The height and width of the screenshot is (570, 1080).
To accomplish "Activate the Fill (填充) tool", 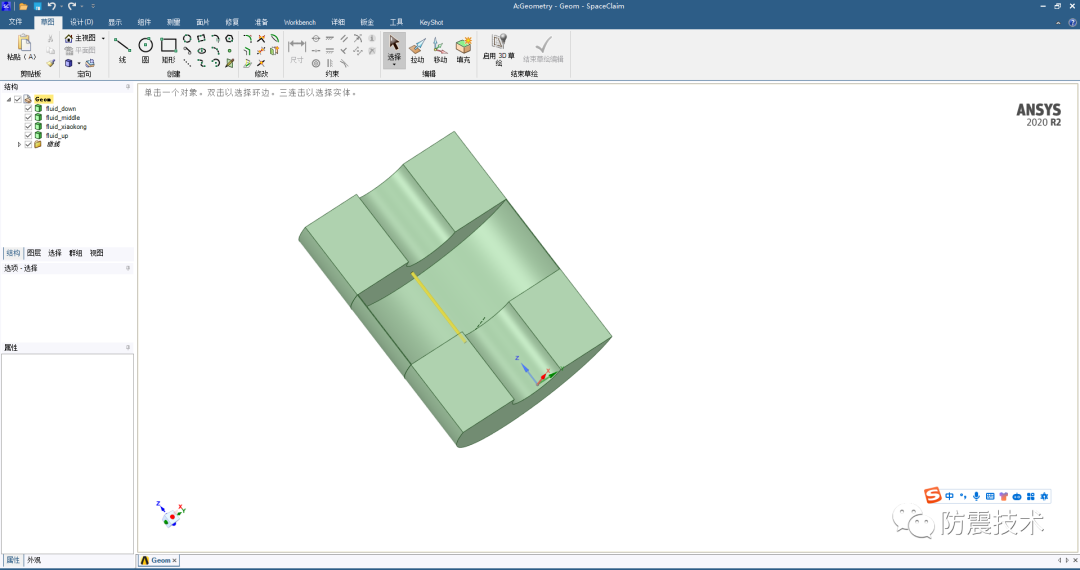I will [464, 50].
